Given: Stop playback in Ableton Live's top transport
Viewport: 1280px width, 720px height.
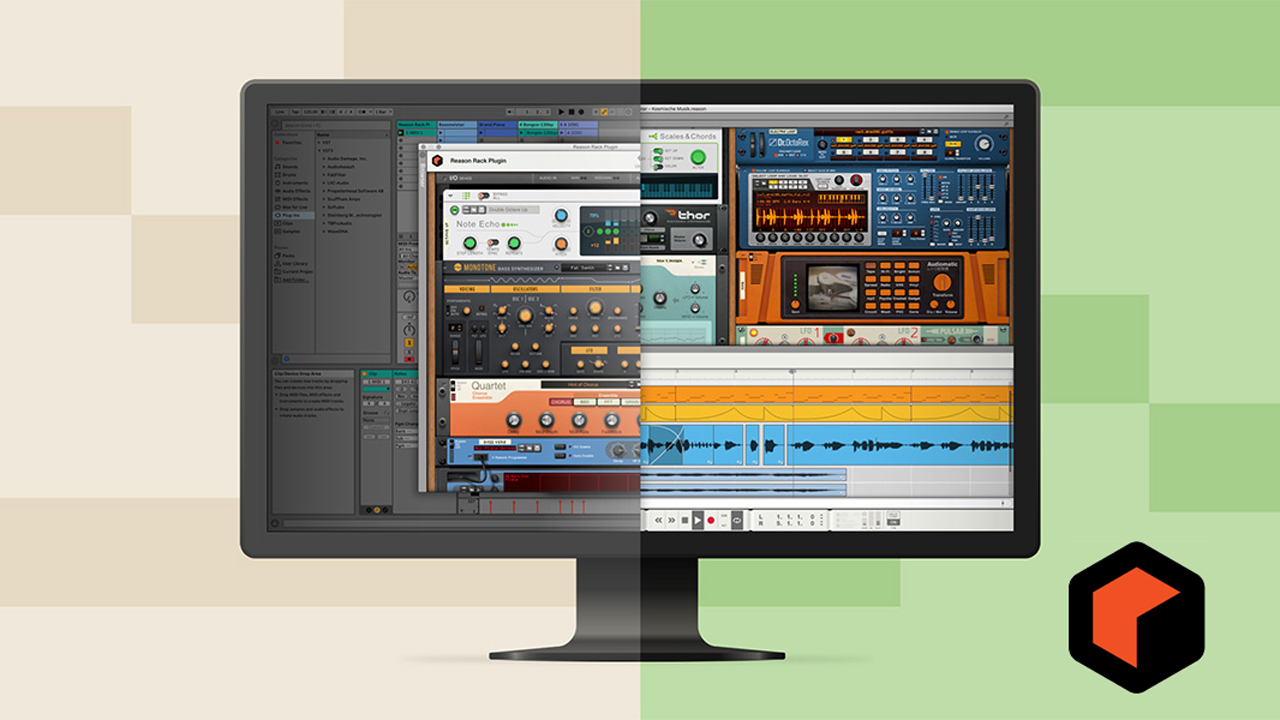Looking at the screenshot, I should [571, 111].
